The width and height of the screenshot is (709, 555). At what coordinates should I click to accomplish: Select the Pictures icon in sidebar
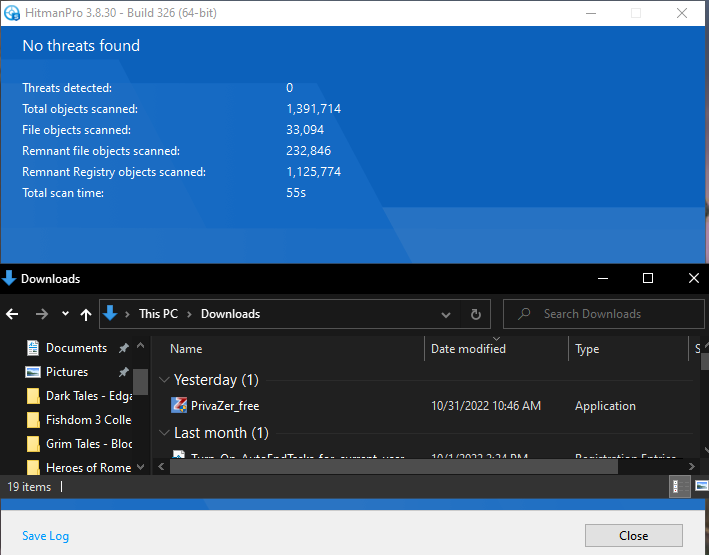pyautogui.click(x=33, y=372)
